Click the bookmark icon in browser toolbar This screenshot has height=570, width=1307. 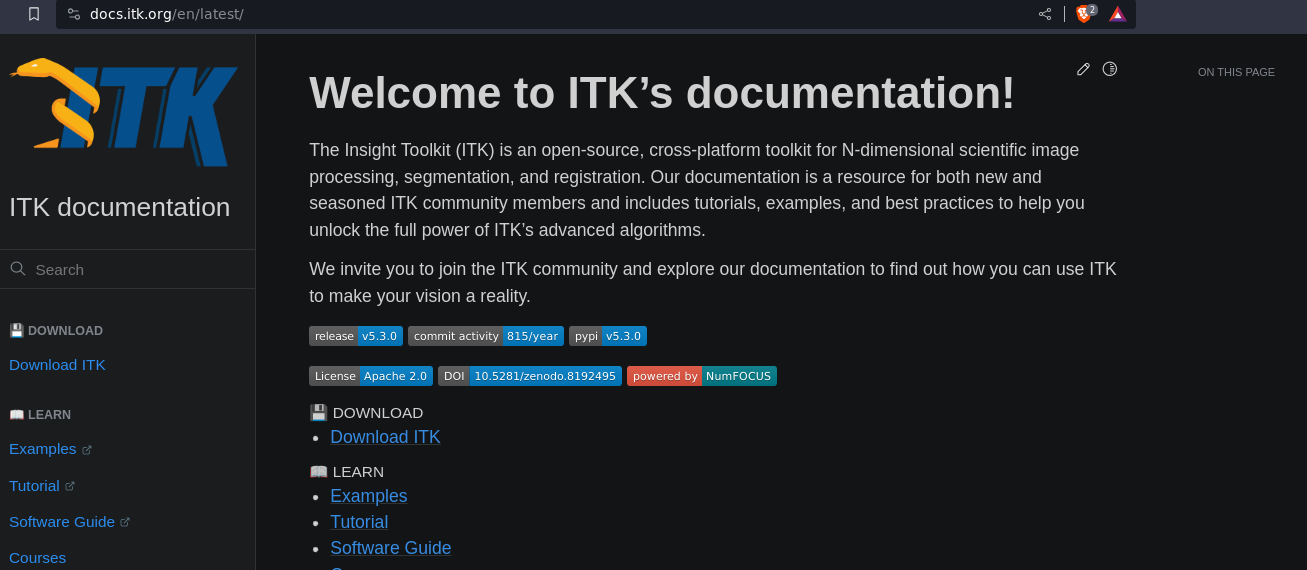coord(34,14)
